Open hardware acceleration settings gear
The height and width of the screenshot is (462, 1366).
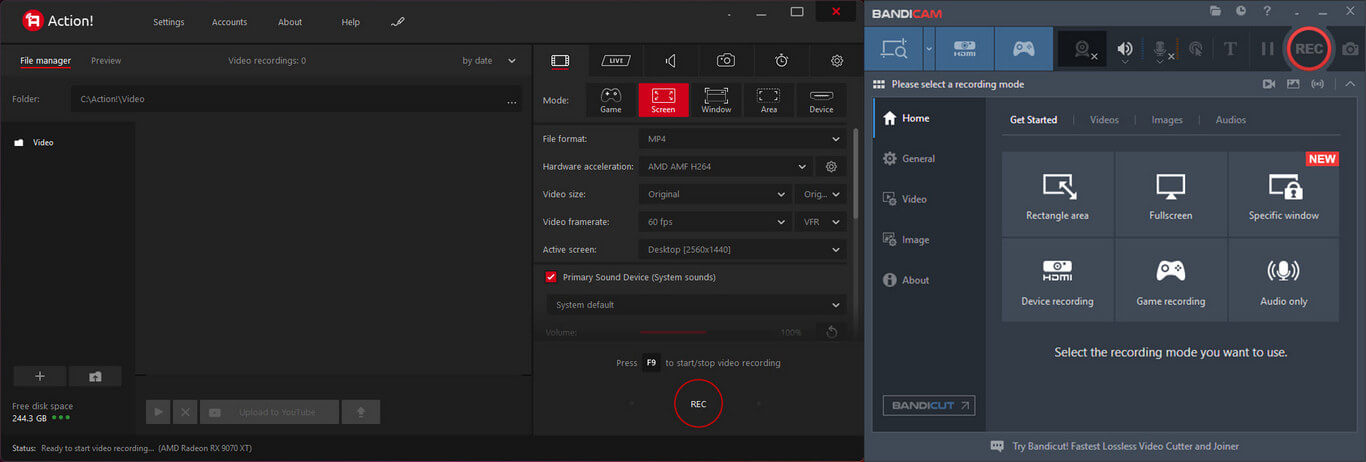click(x=830, y=167)
